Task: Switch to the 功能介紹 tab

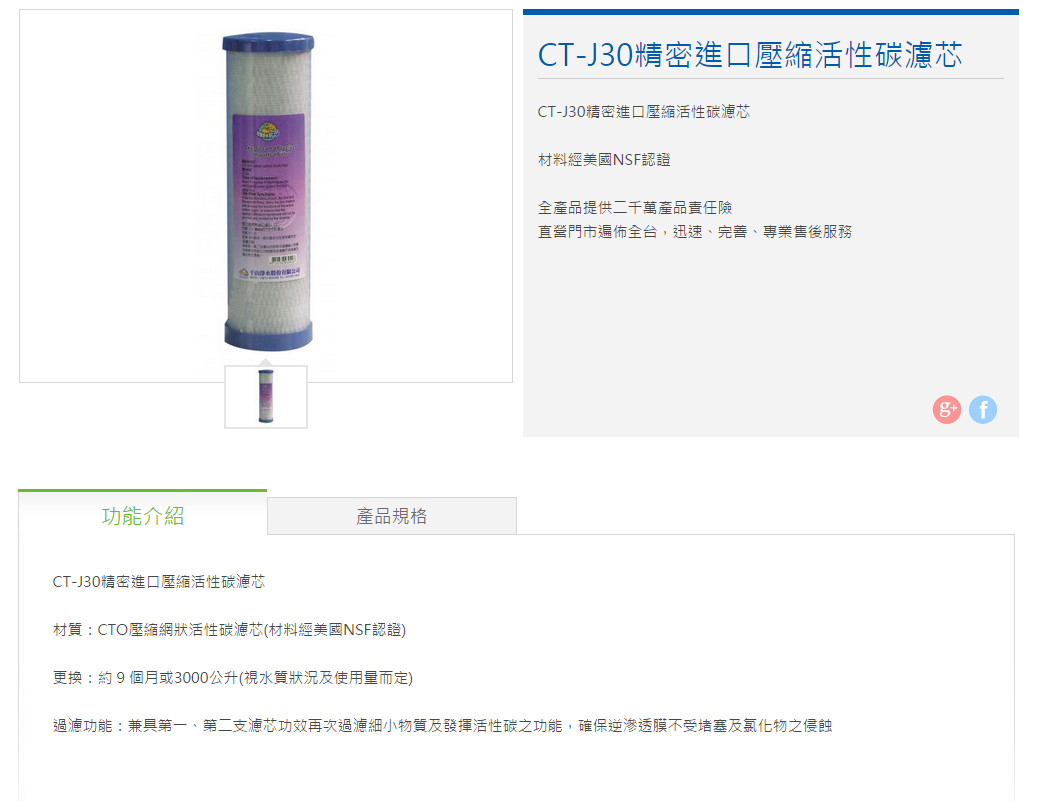Action: point(143,516)
